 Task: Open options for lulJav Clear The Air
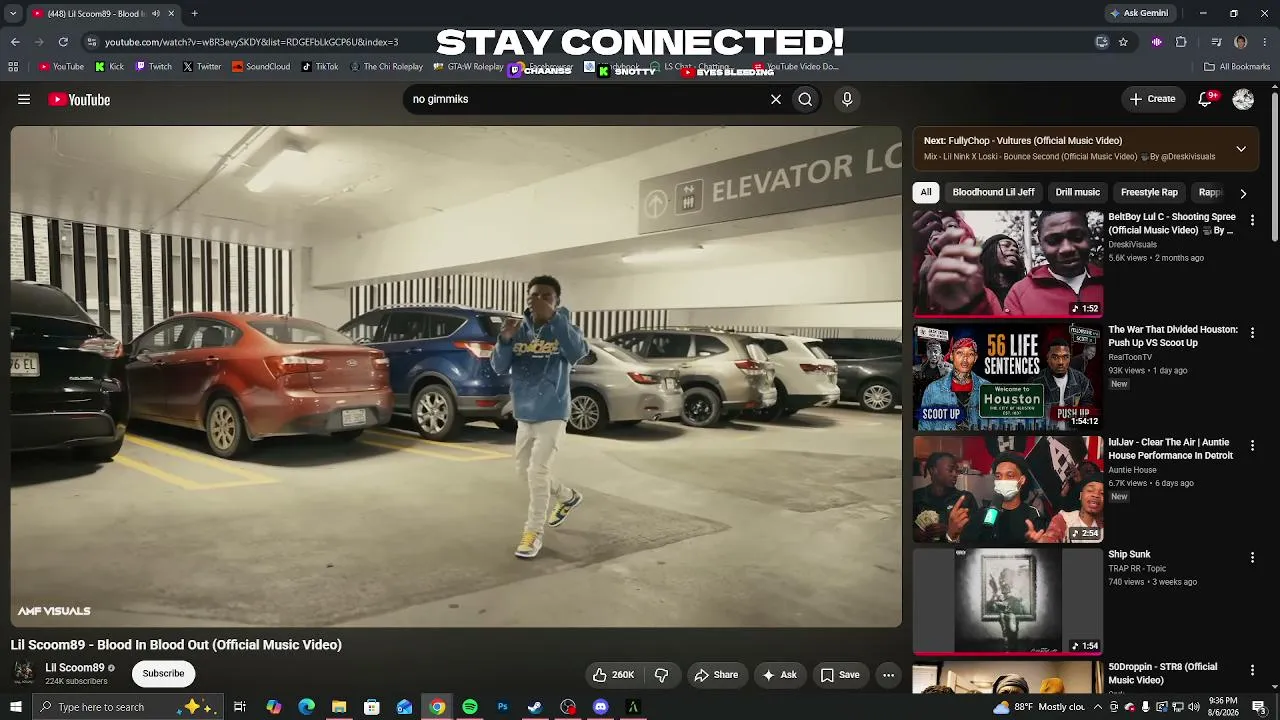point(1252,445)
